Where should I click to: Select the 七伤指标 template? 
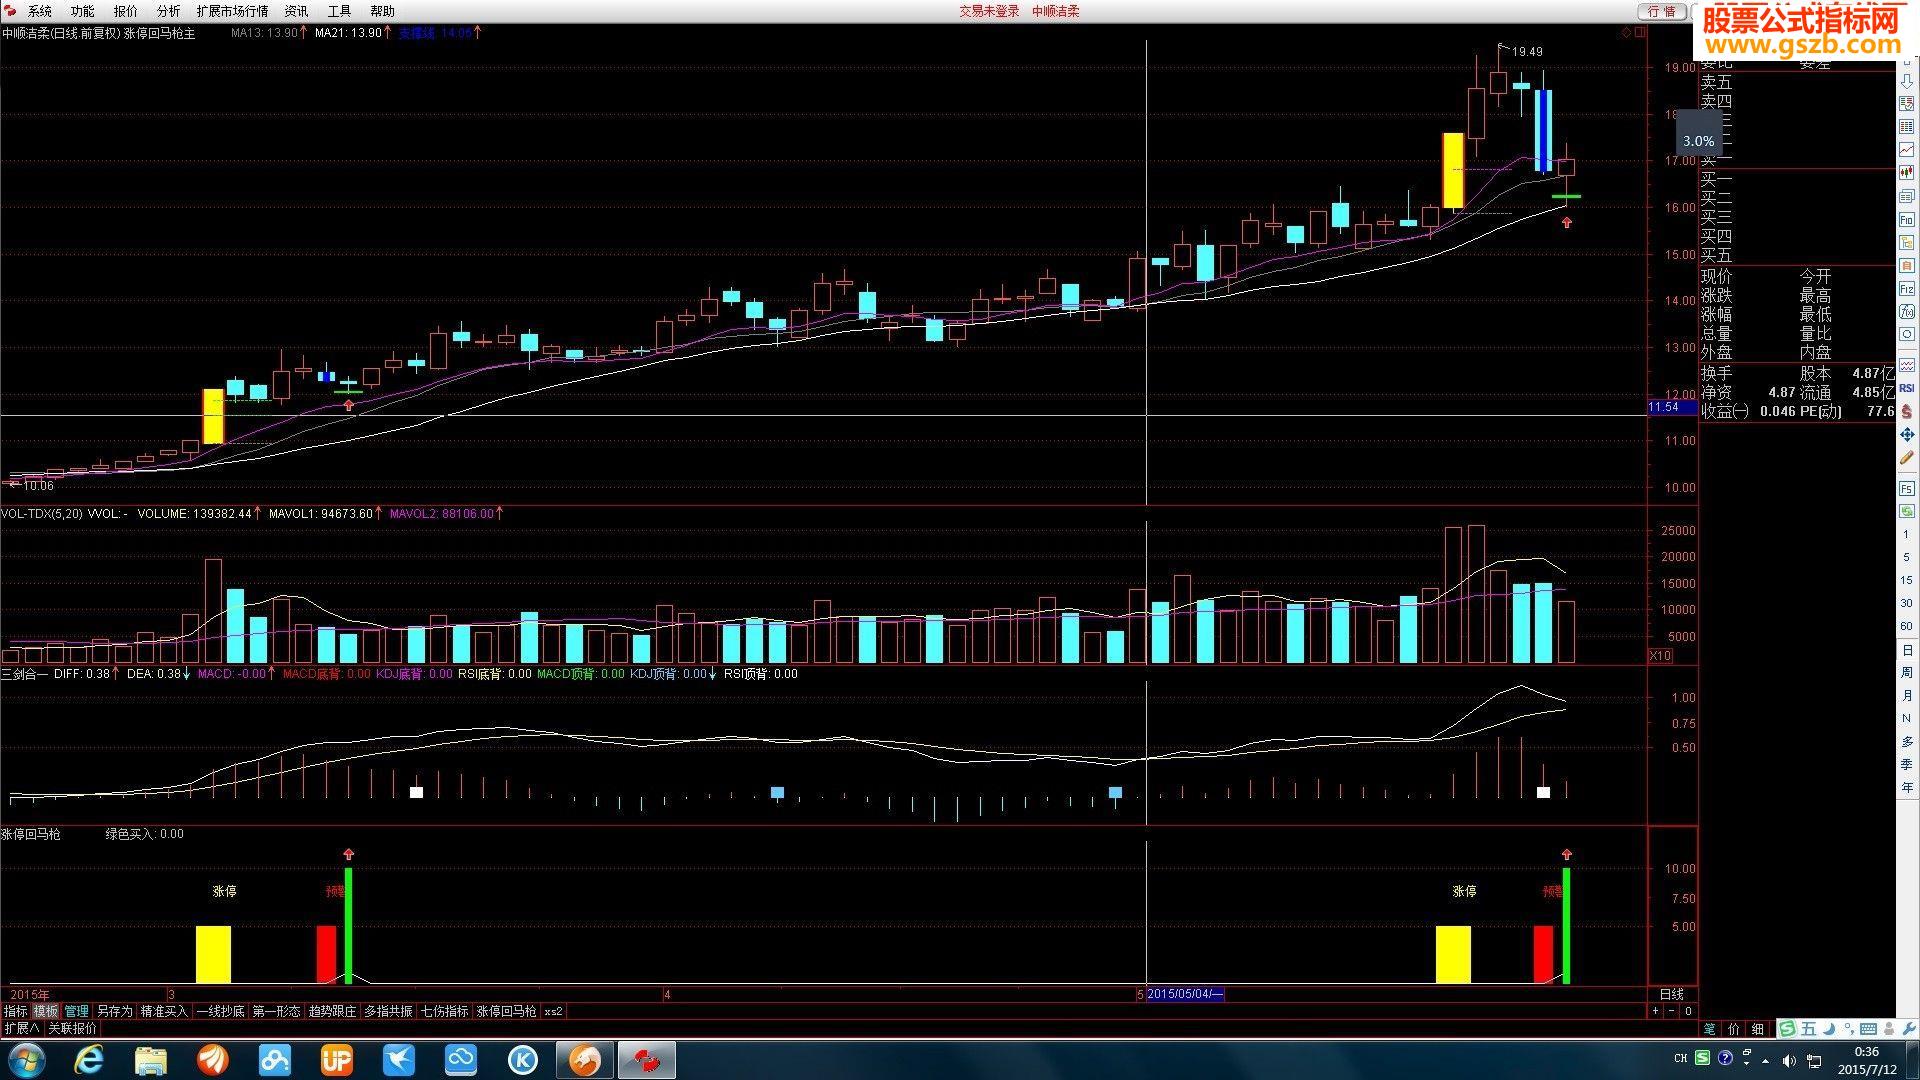[x=444, y=1011]
